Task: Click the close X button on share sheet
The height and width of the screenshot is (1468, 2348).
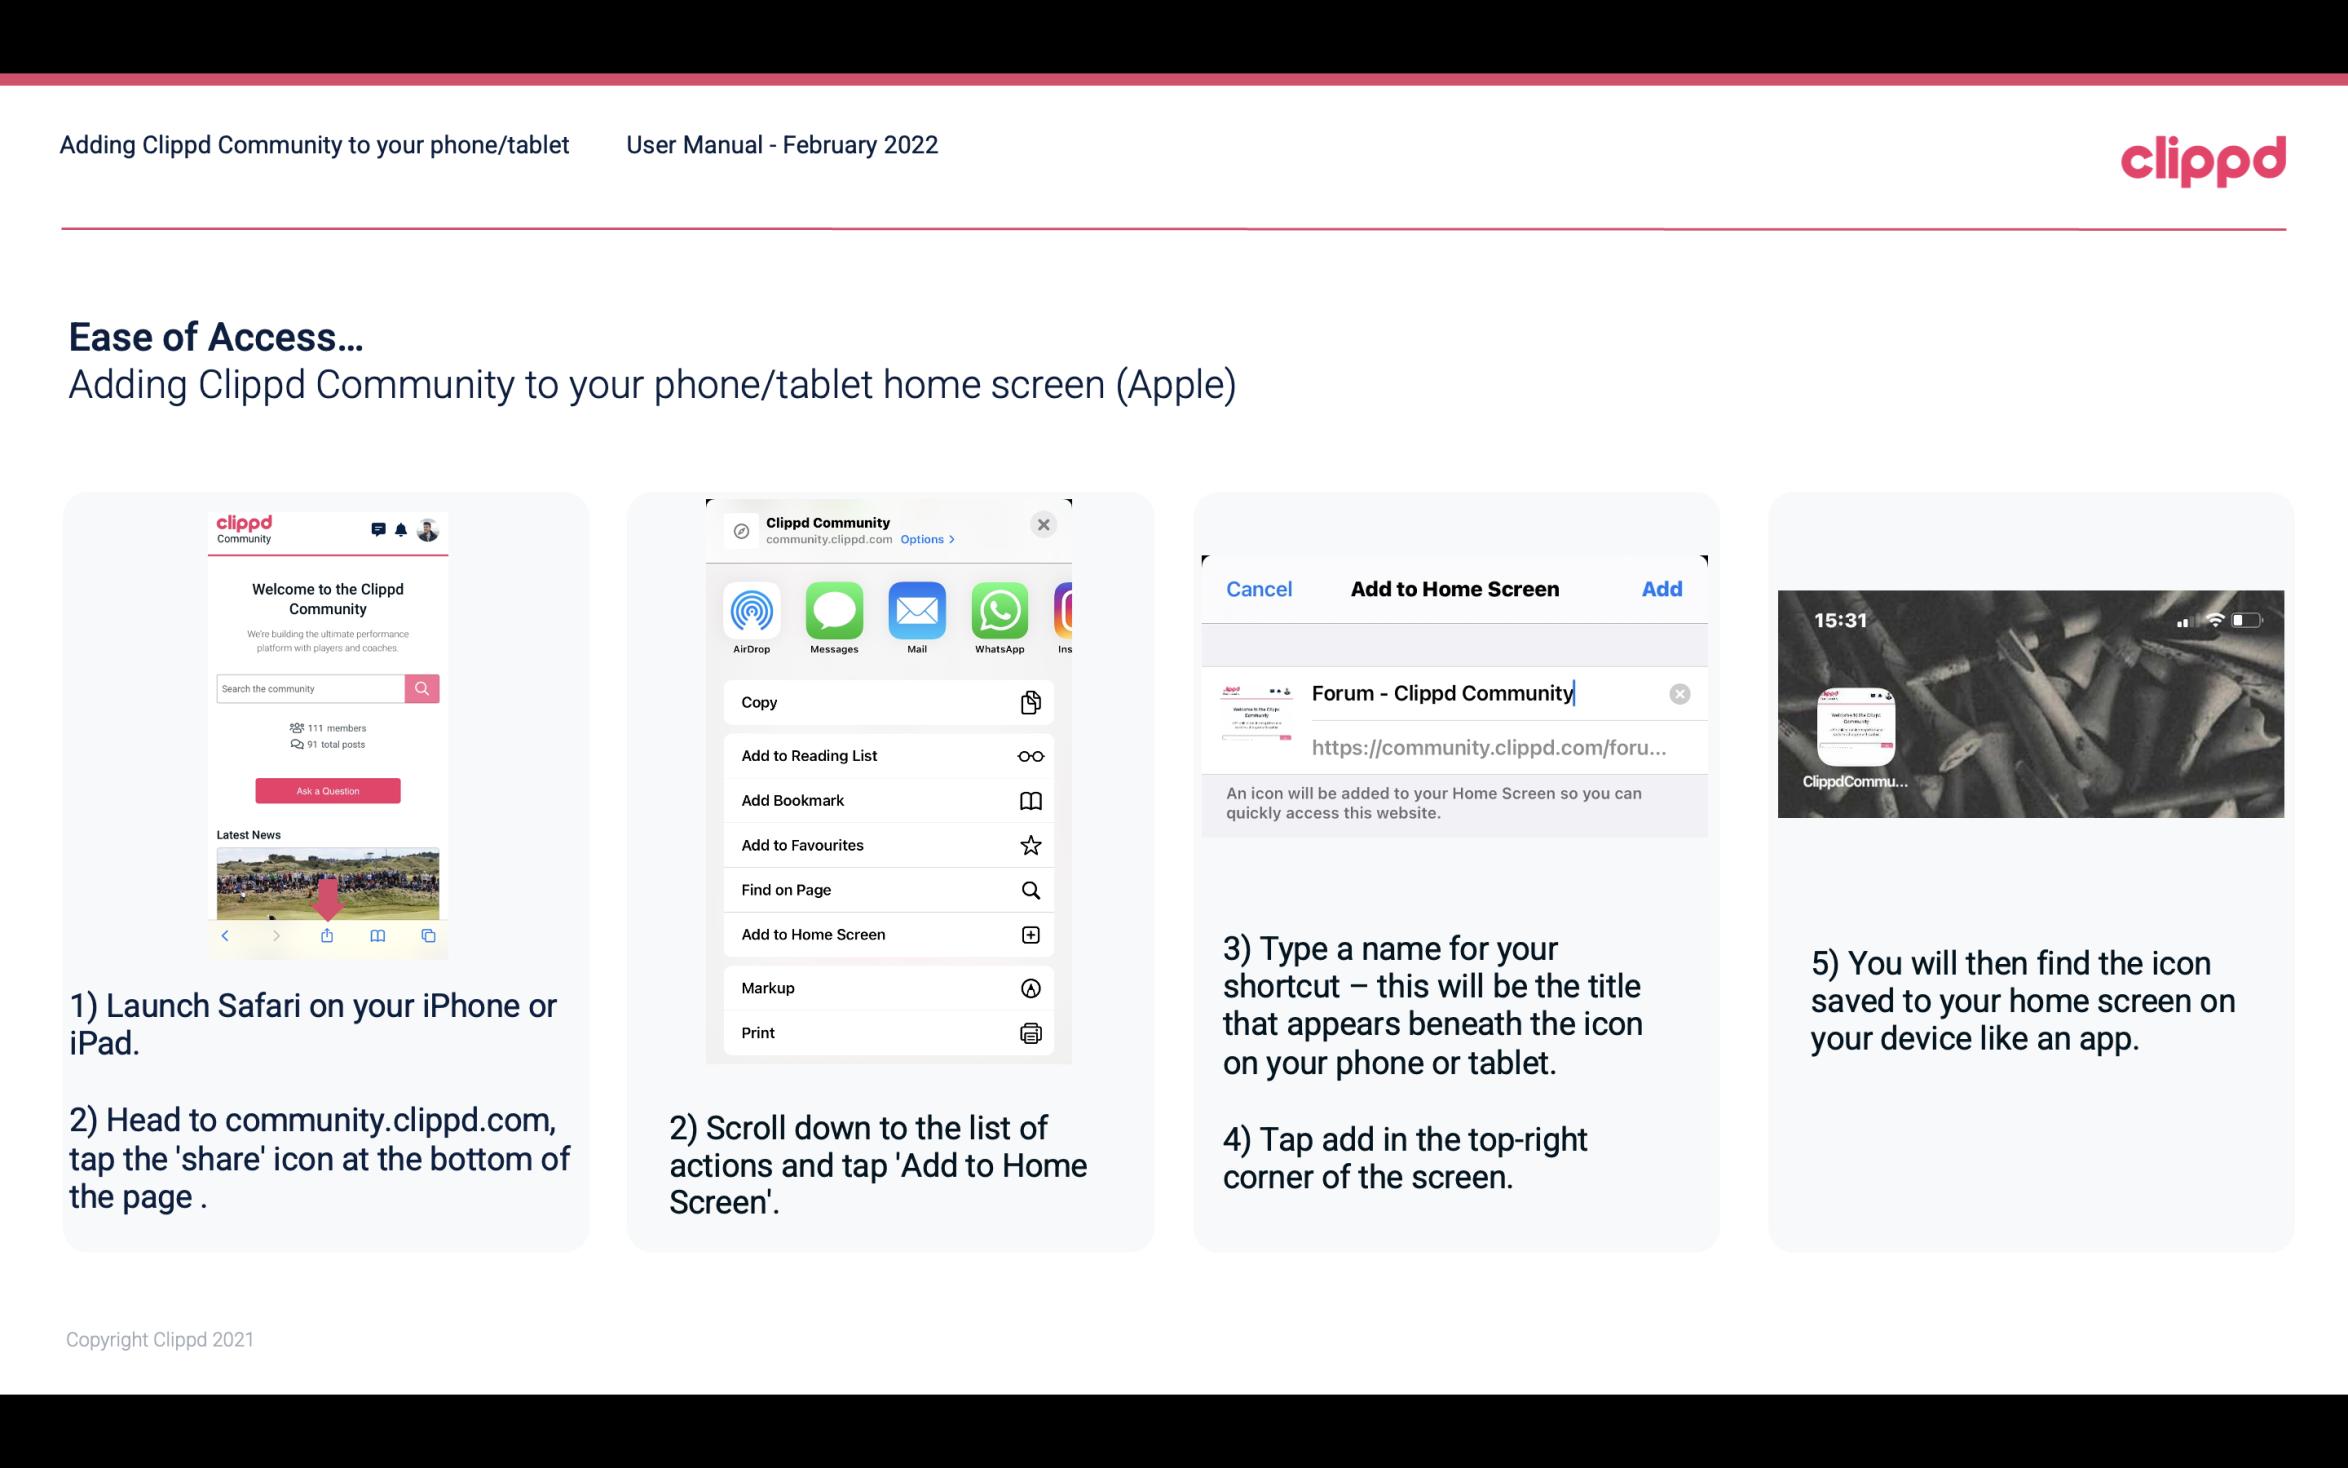Action: click(x=1043, y=524)
